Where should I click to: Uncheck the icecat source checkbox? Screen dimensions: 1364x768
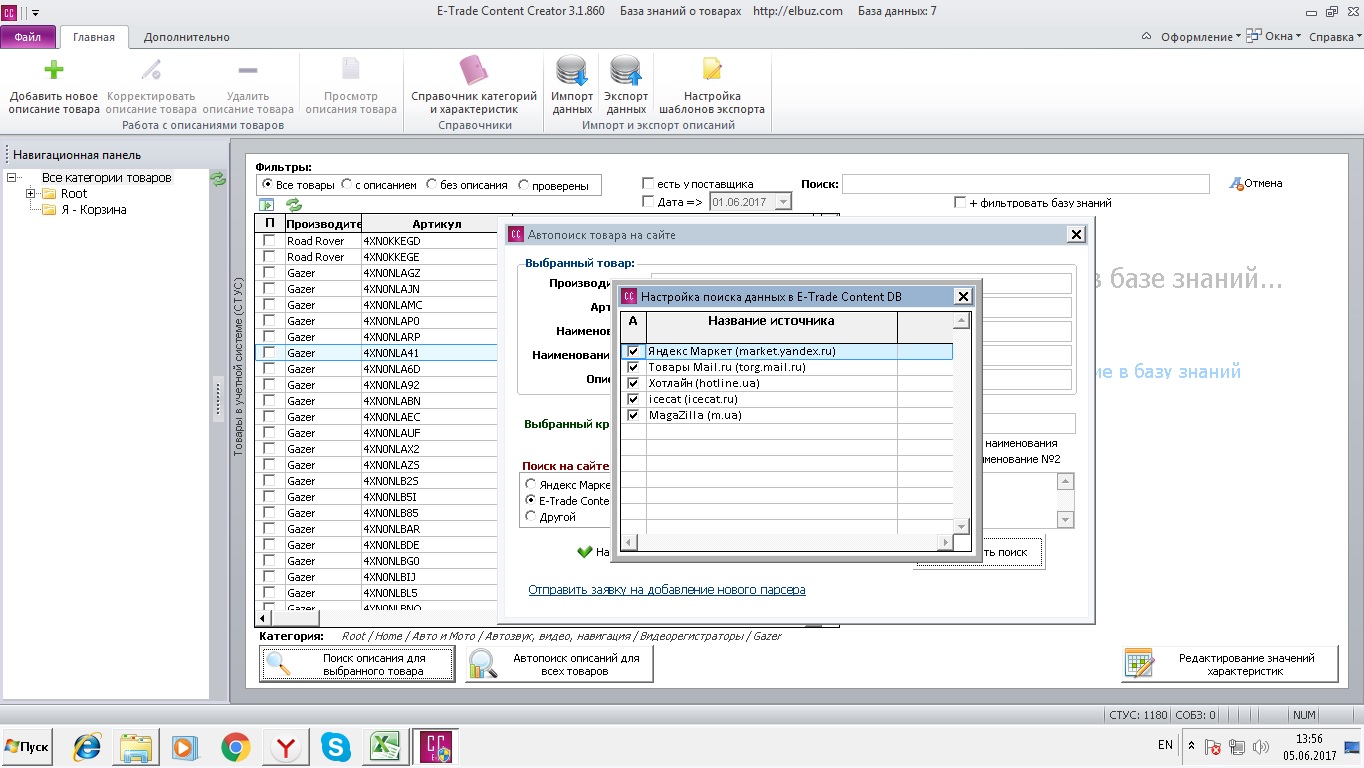point(633,400)
